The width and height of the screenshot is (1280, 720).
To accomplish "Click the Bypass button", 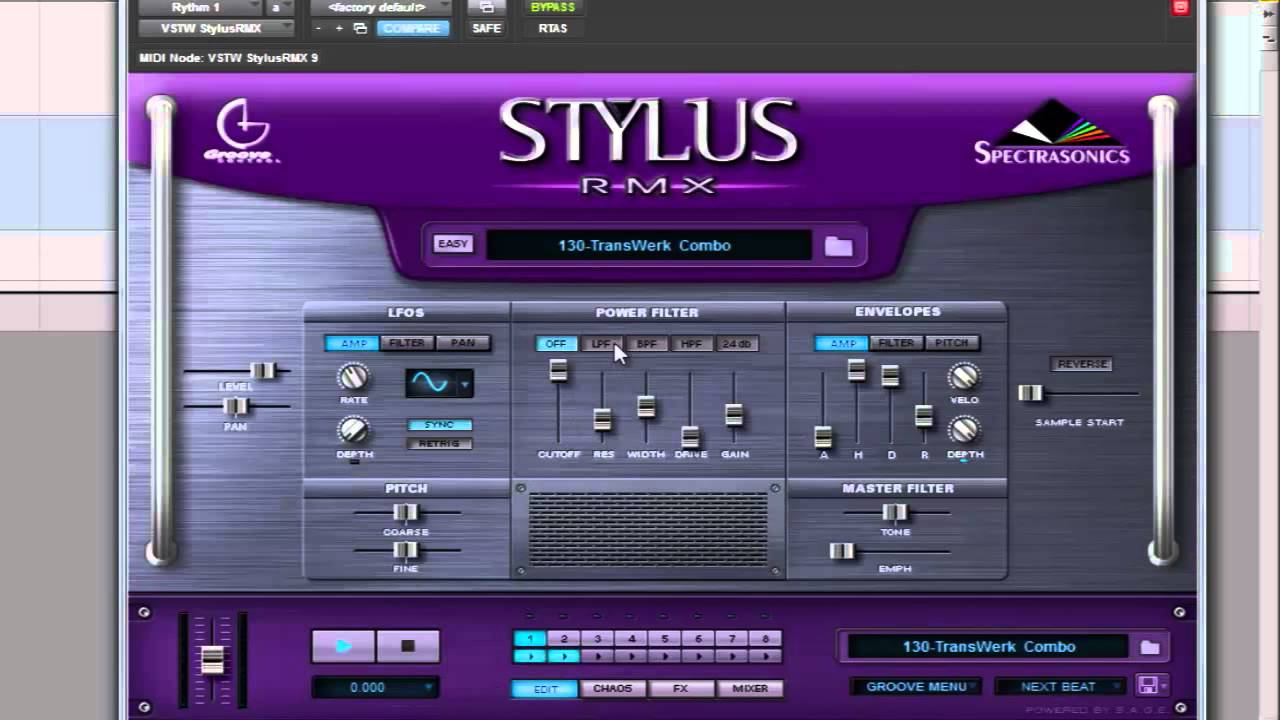I will (x=553, y=7).
